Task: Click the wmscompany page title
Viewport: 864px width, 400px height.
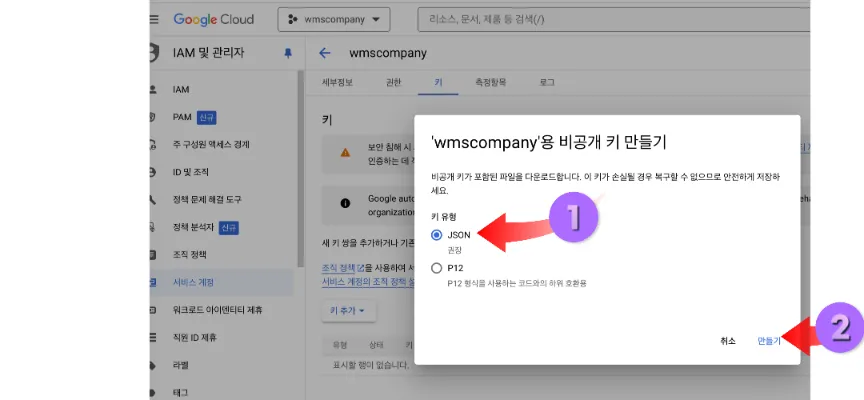Action: click(388, 53)
